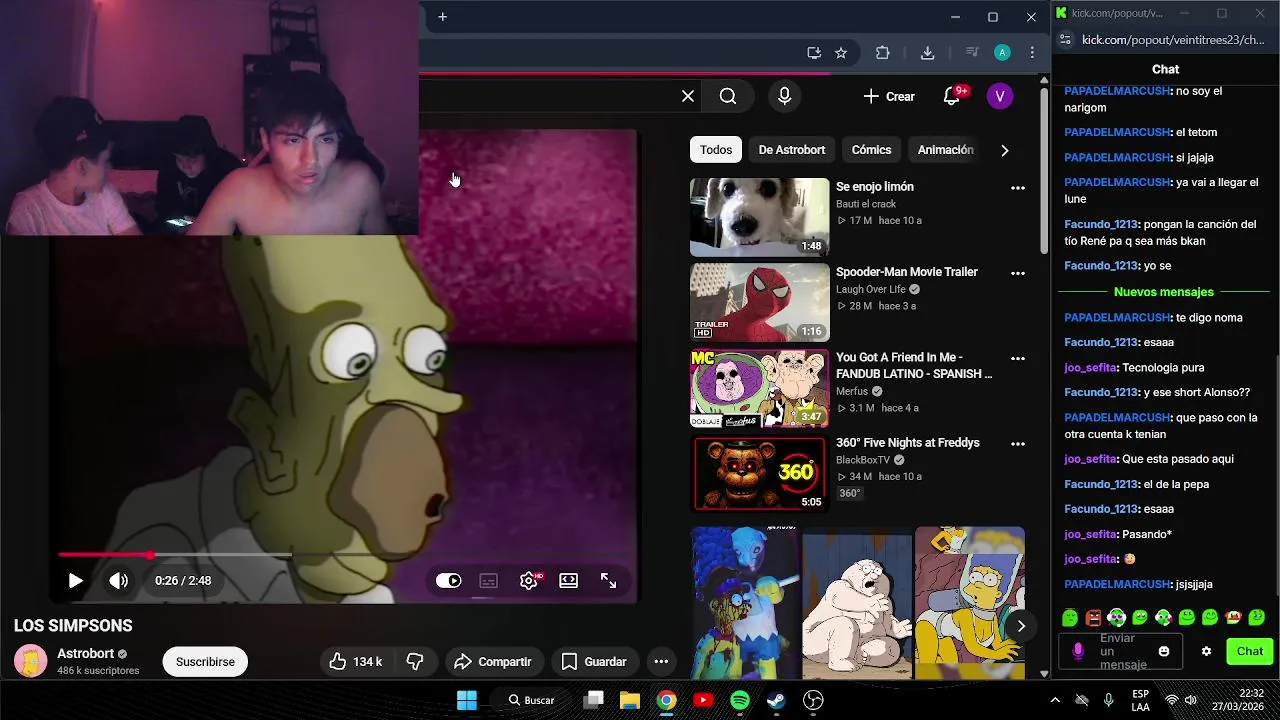The width and height of the screenshot is (1280, 720).
Task: Show more filter chips with right arrow
Action: pos(1005,150)
